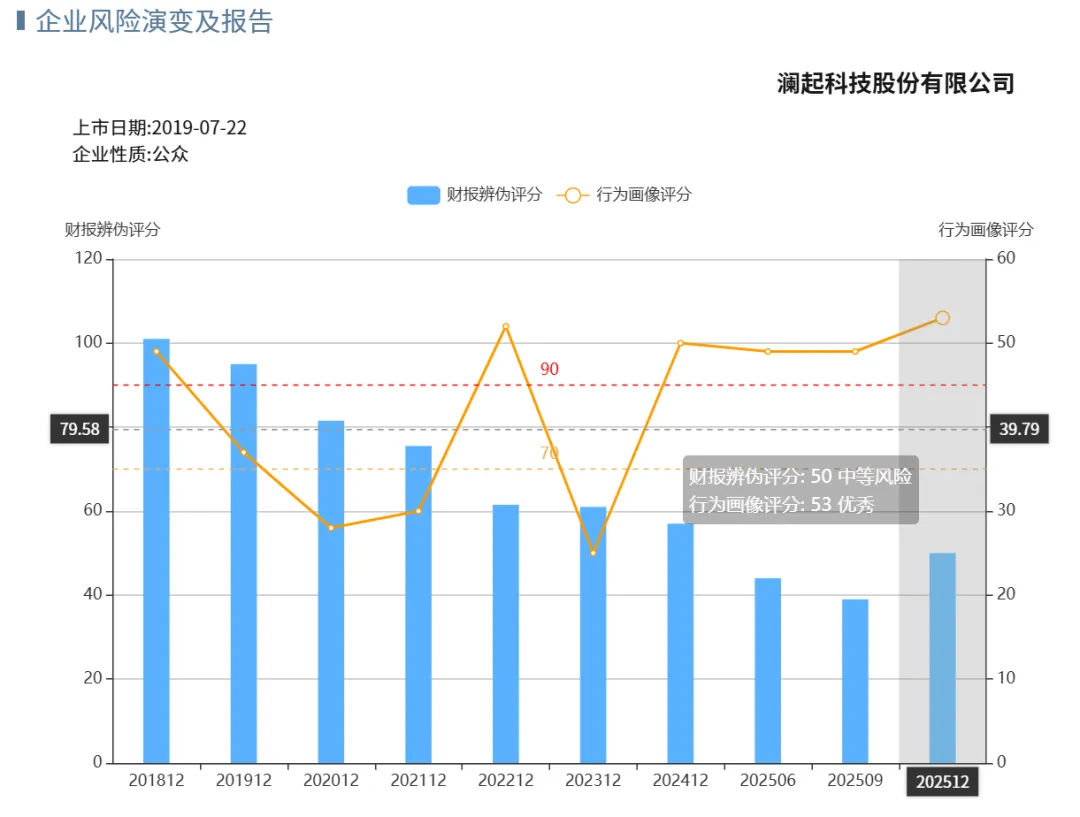This screenshot has width=1080, height=817.
Task: Click the left axis title 财报辨伪评分
Action: coord(112,229)
